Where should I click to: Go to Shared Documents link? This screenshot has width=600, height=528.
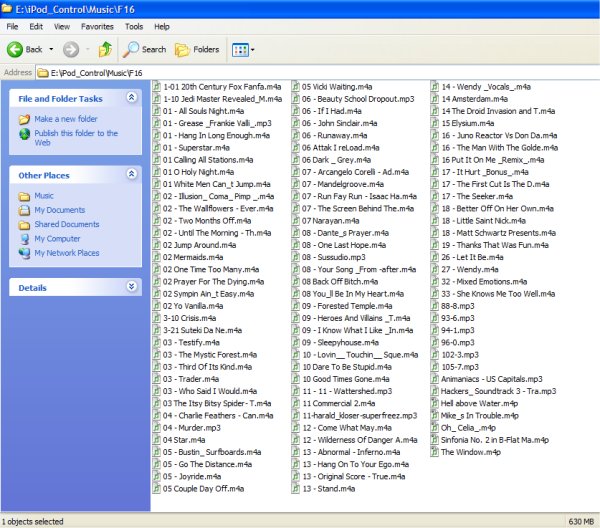click(67, 224)
